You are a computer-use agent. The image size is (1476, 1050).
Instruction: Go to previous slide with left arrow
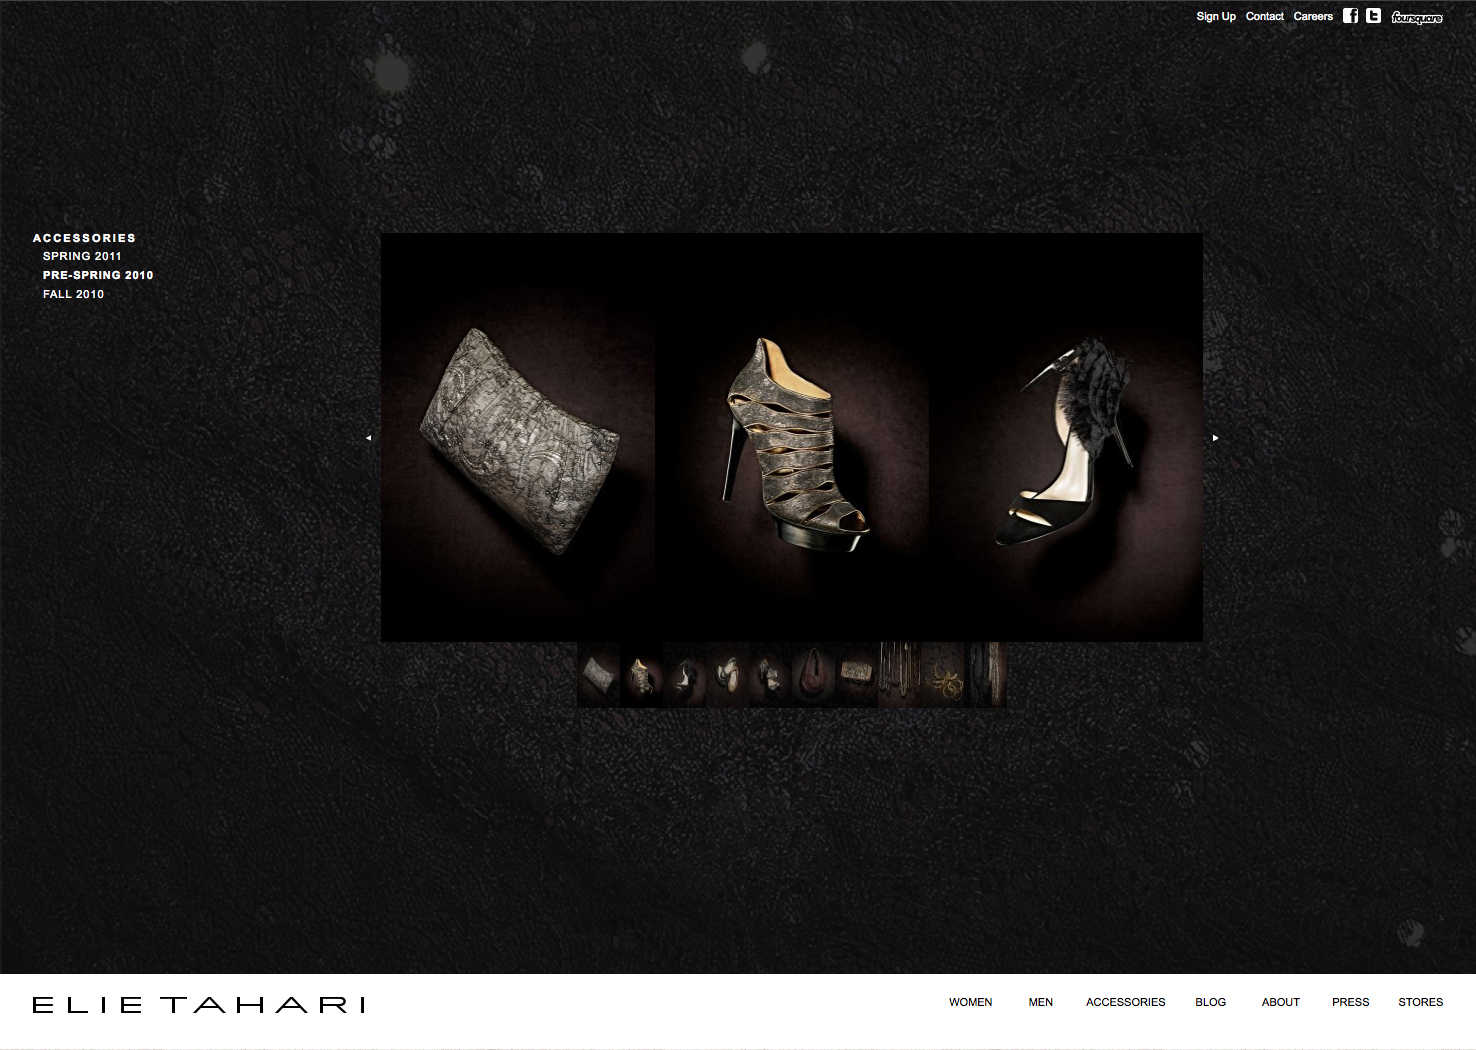[x=368, y=438]
